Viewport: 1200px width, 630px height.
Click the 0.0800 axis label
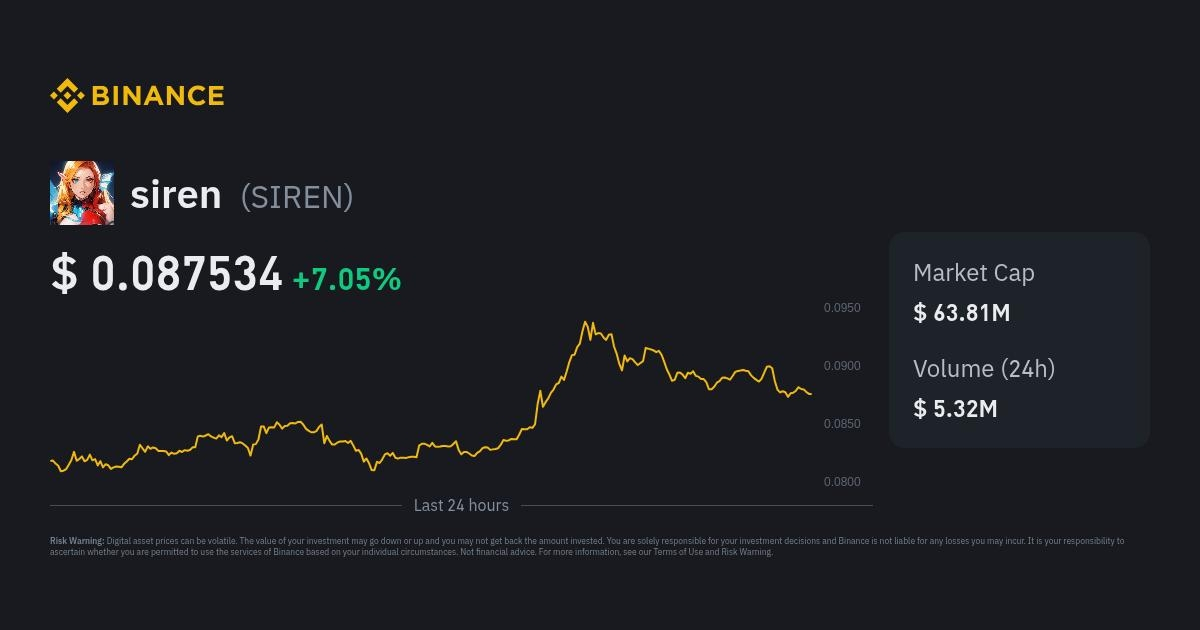[x=842, y=482]
